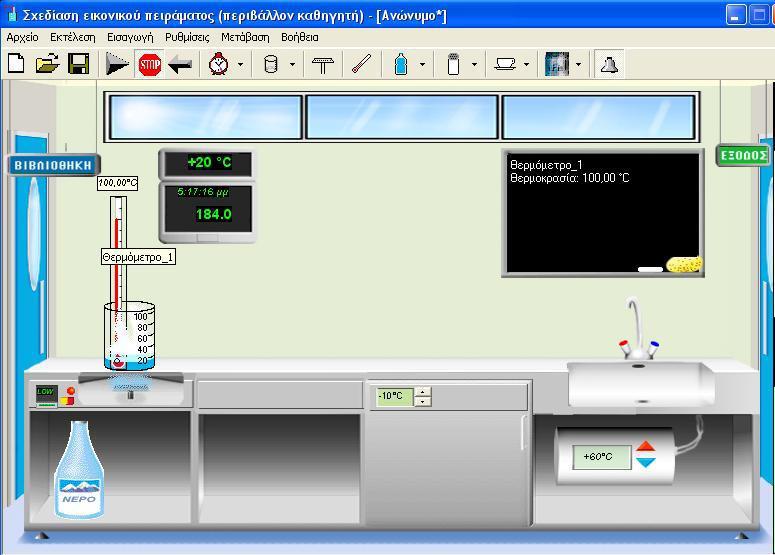Screen dimensions: 775x555
Task: Open an existing experiment file
Action: [47, 64]
